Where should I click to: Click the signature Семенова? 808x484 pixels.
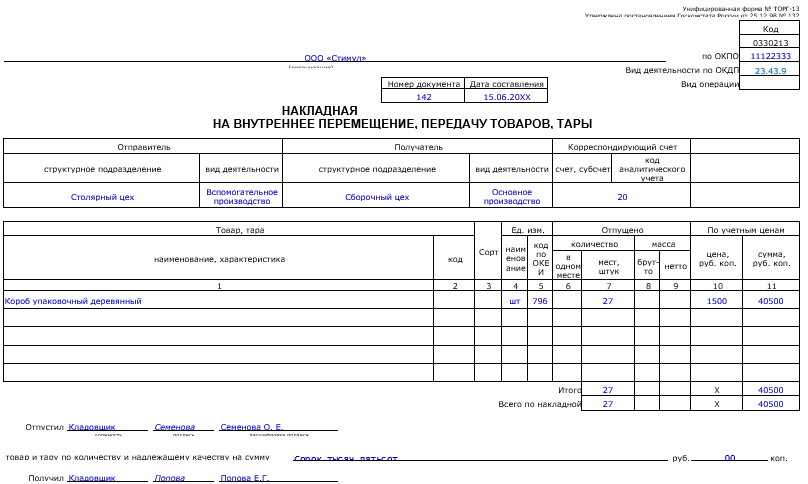175,427
